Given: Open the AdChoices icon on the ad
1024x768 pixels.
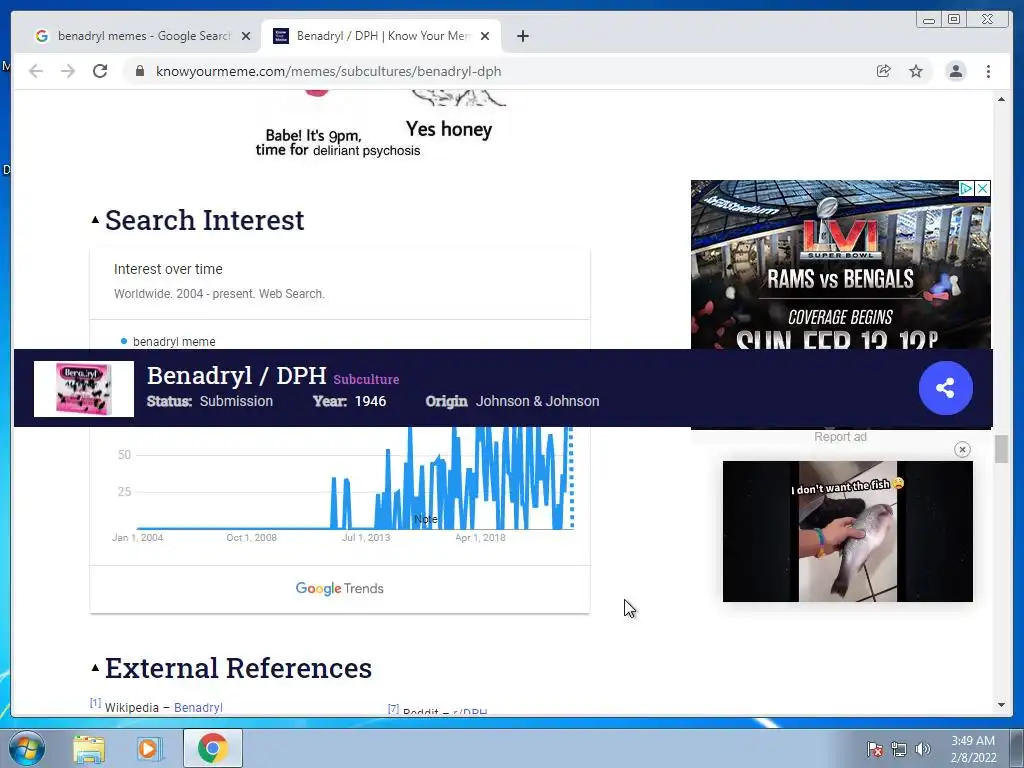Looking at the screenshot, I should click(x=967, y=189).
